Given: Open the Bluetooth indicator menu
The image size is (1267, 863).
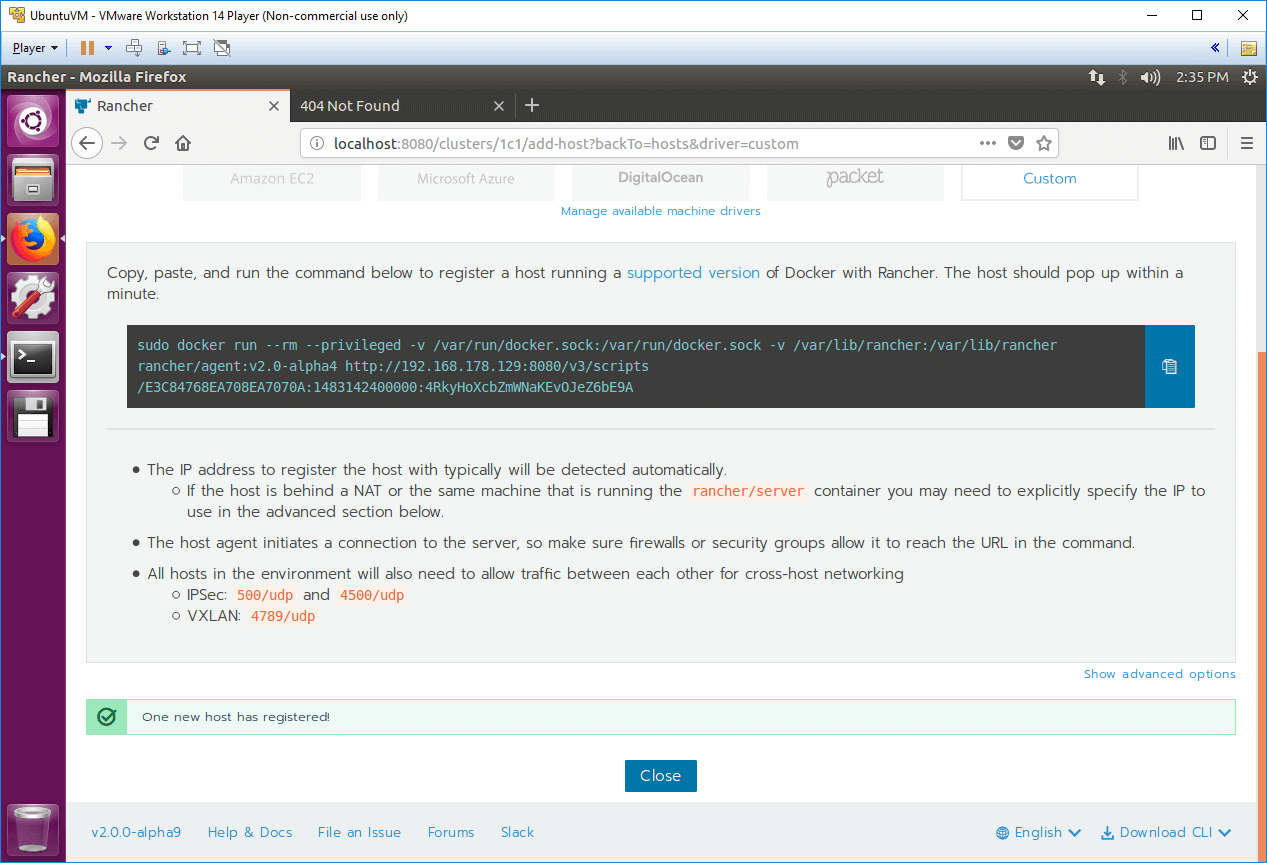Looking at the screenshot, I should point(1122,77).
